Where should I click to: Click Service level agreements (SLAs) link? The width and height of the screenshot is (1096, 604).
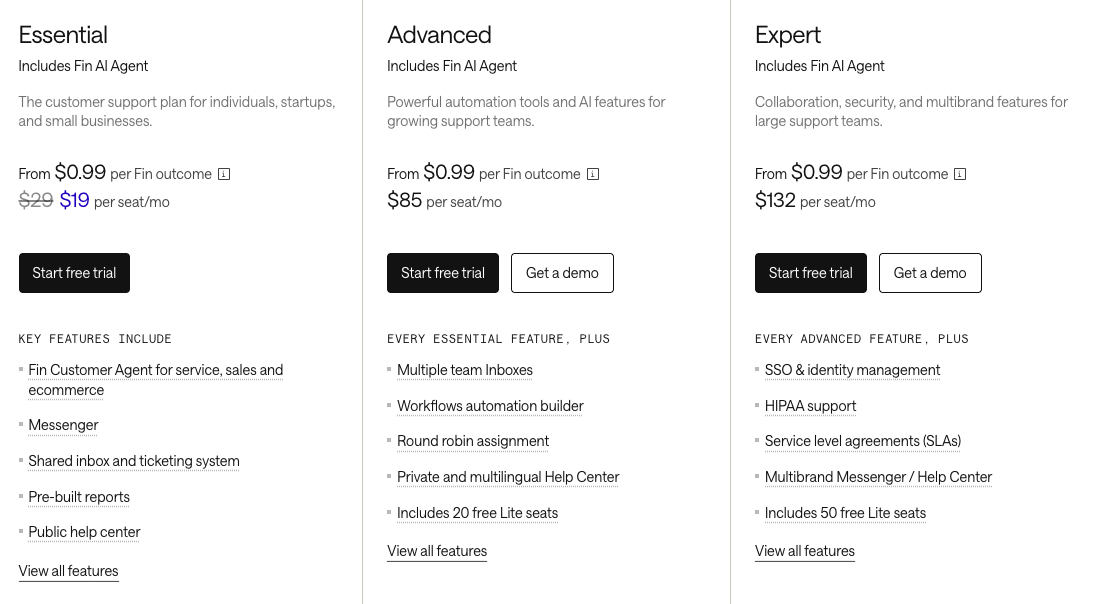[863, 441]
